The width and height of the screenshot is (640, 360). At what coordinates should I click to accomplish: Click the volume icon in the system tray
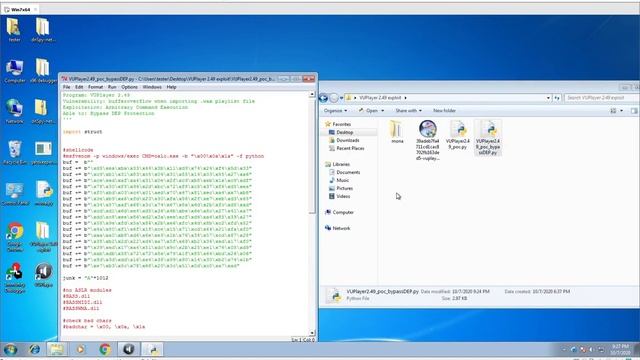pos(591,349)
